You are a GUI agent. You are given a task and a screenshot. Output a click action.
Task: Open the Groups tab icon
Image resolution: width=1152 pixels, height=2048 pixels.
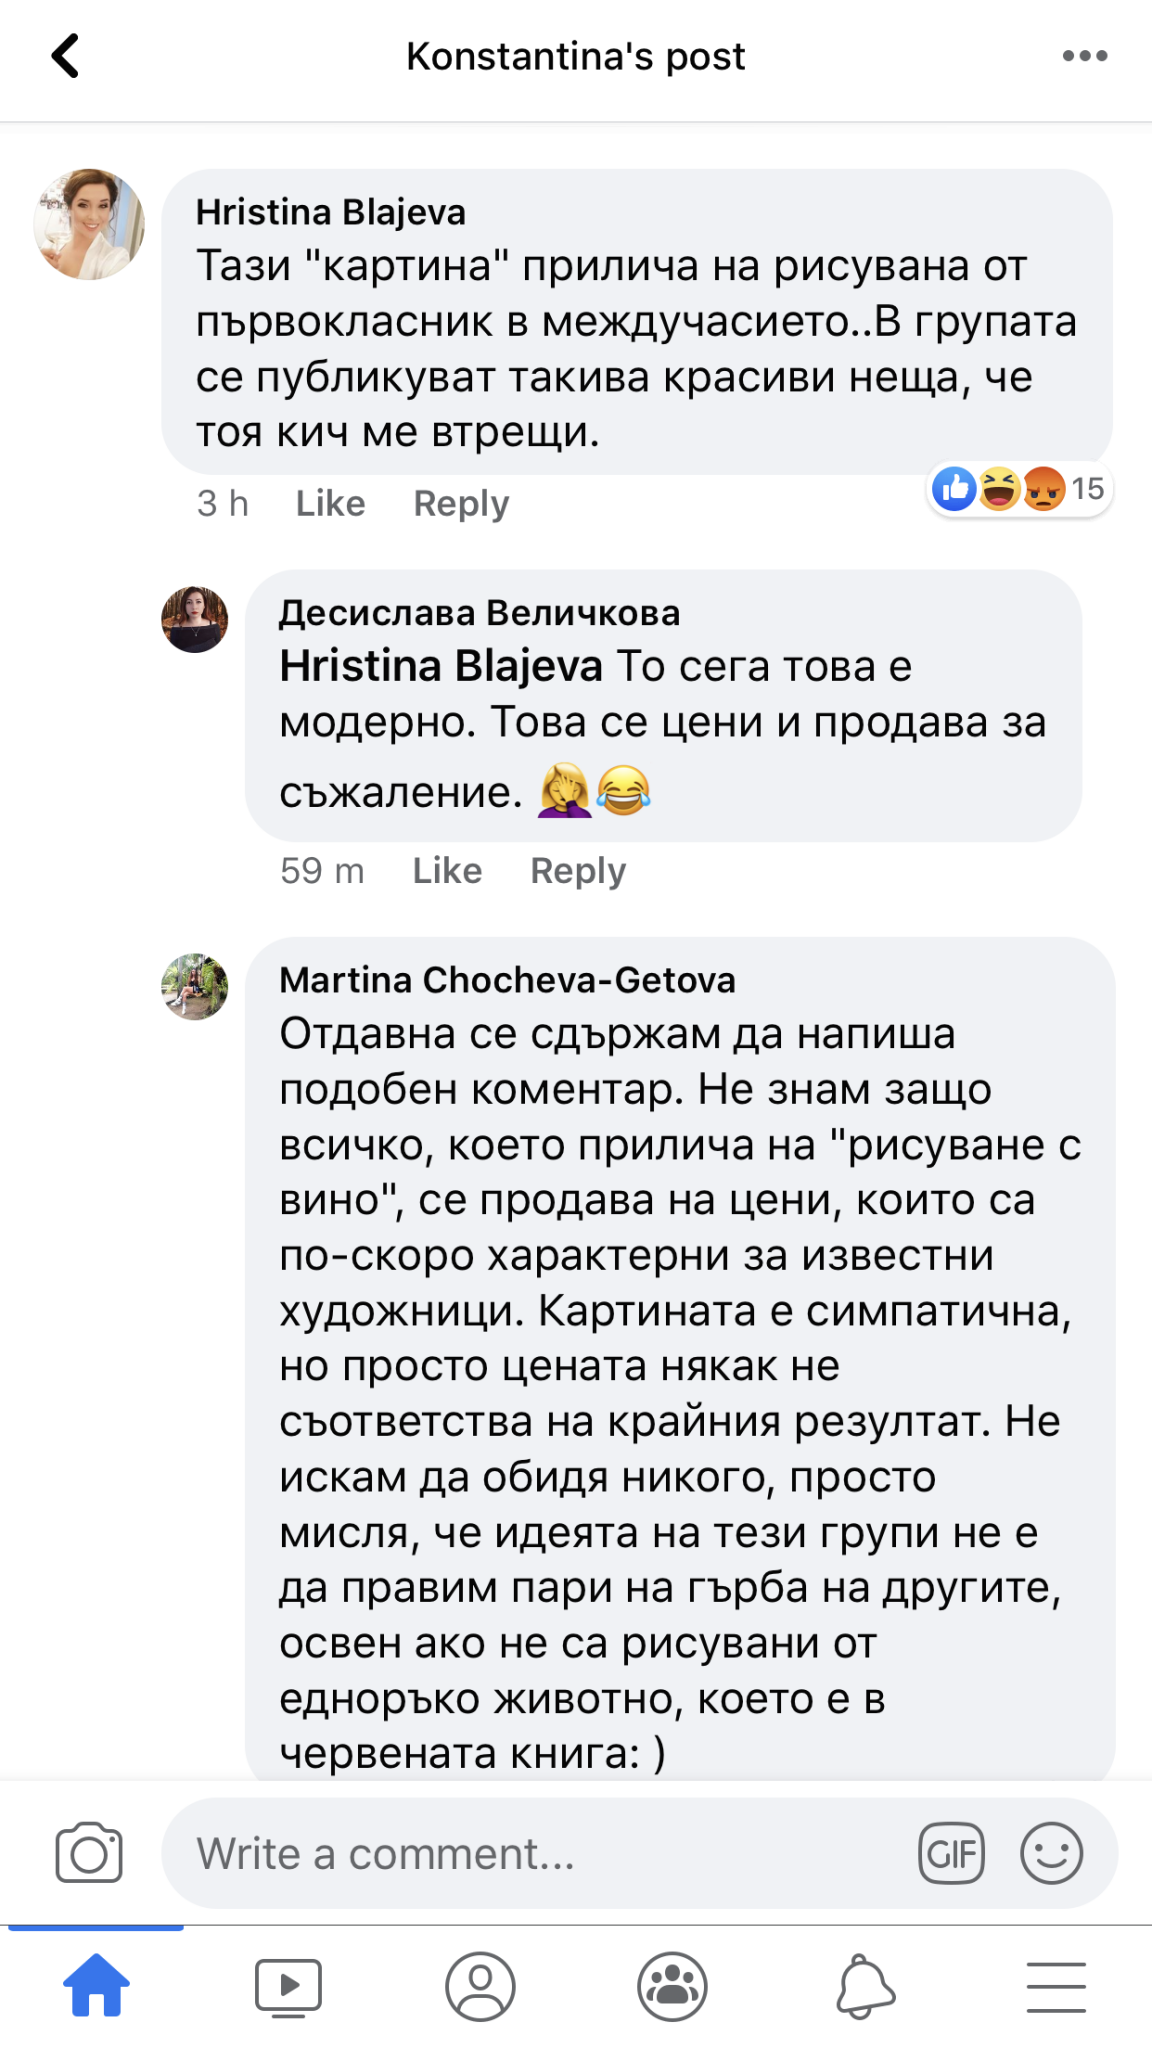[x=672, y=1985]
